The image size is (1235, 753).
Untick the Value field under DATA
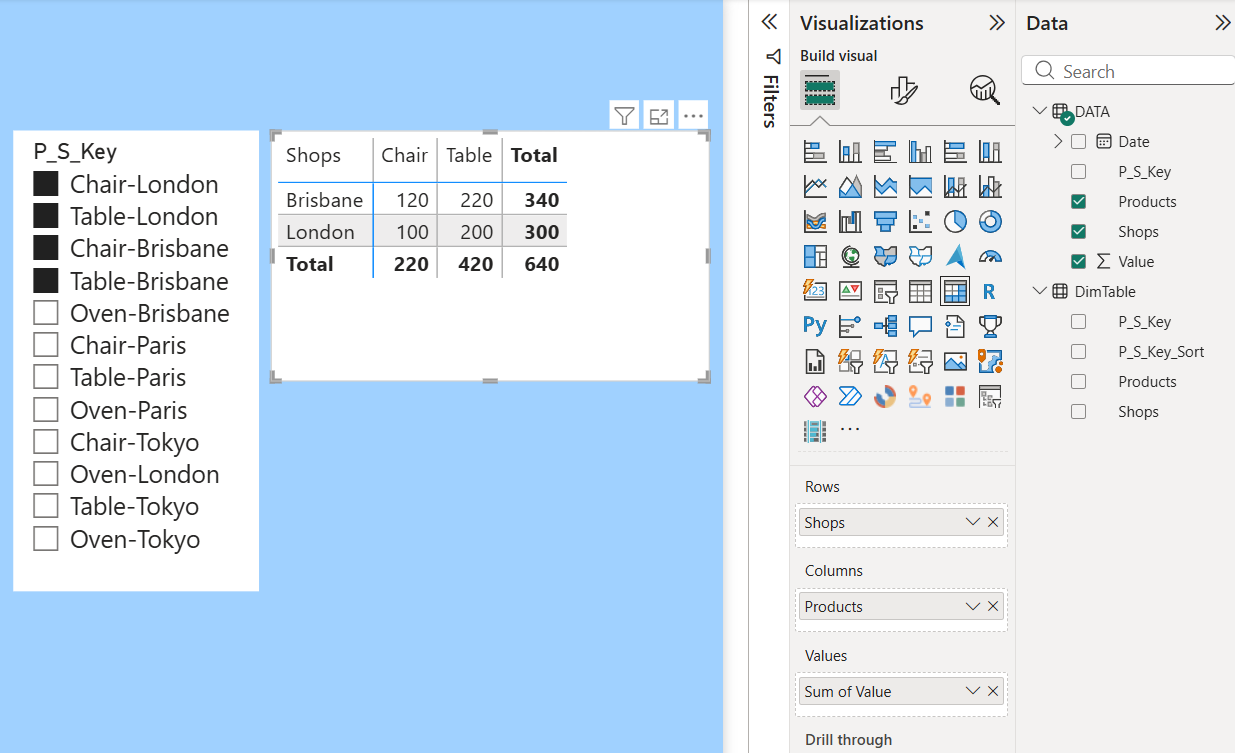coord(1078,262)
